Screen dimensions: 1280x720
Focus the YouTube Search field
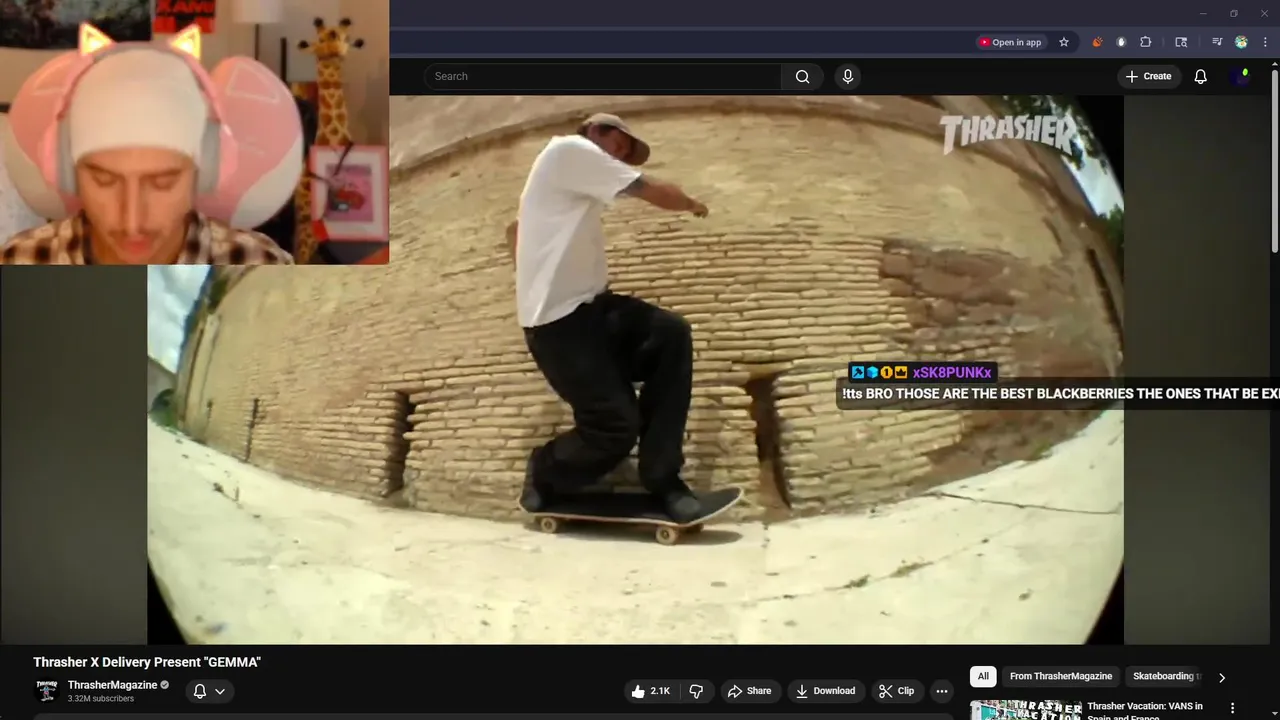click(602, 76)
